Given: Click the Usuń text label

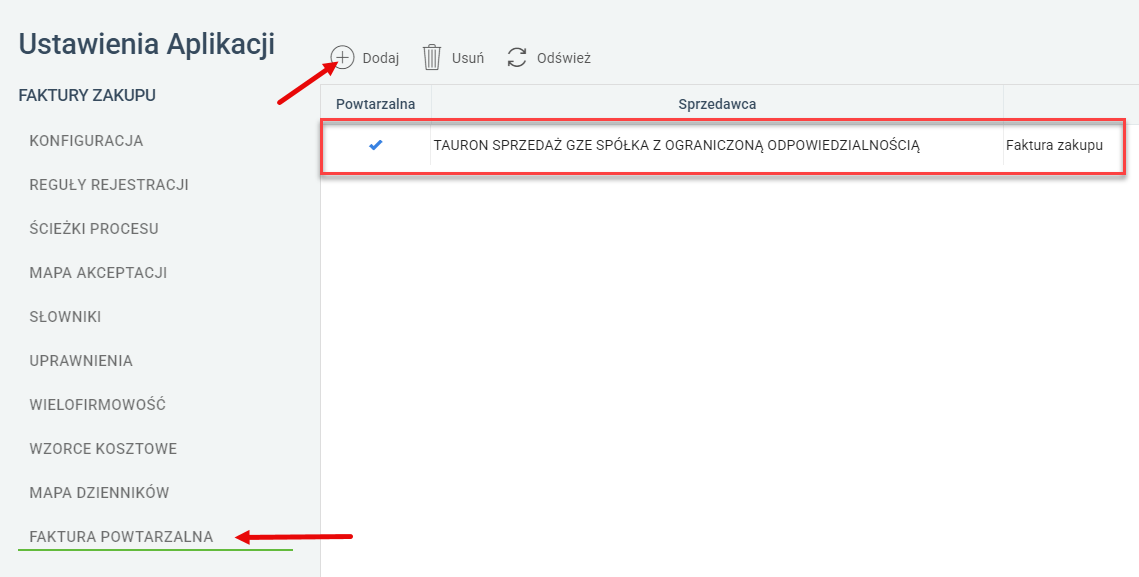Looking at the screenshot, I should click(468, 58).
